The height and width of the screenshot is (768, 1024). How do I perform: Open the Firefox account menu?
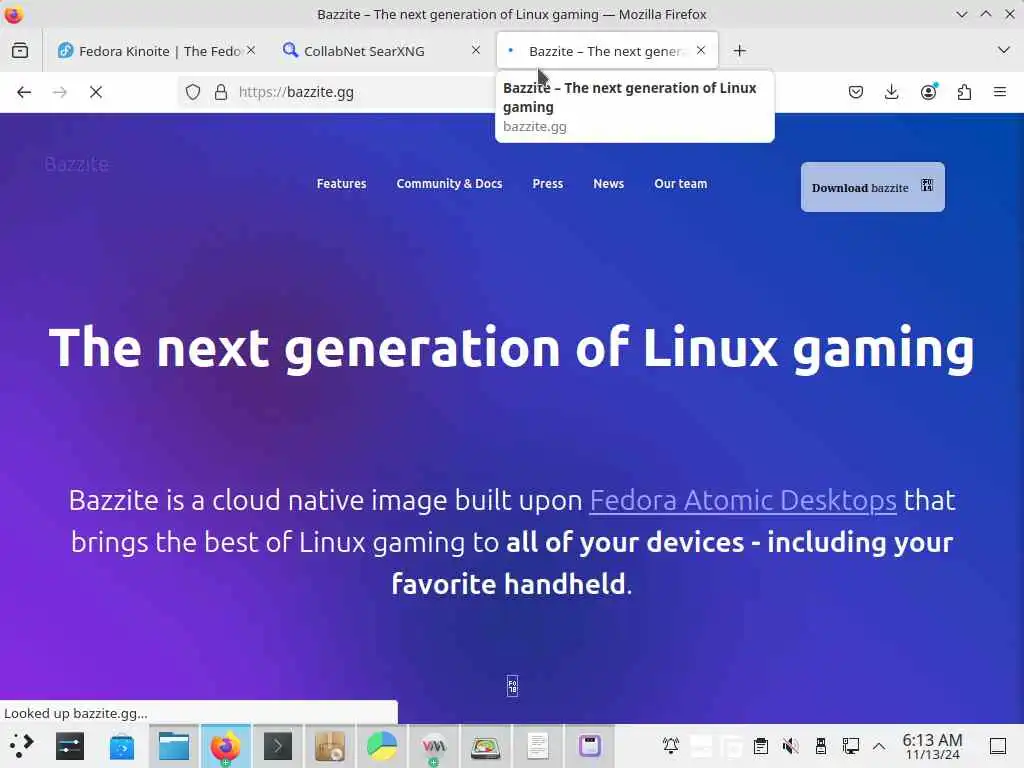pos(928,92)
